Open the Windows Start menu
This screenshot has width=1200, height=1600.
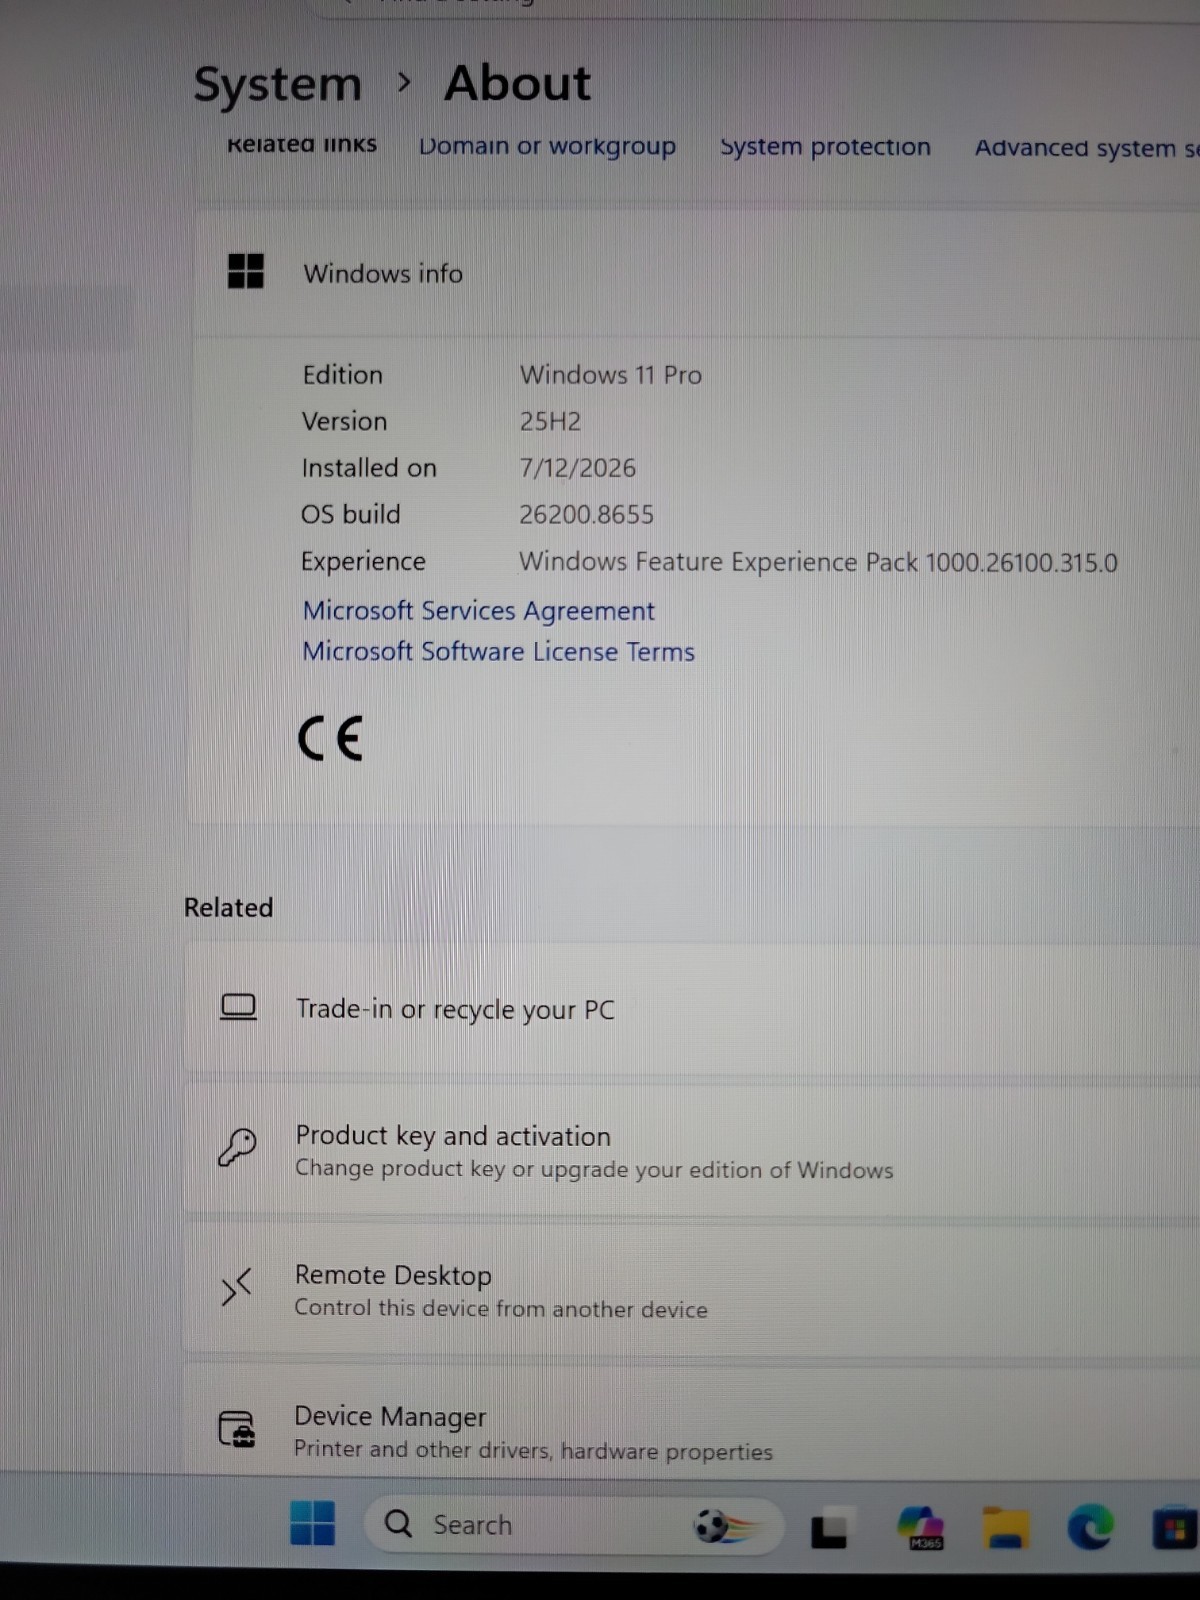point(313,1523)
